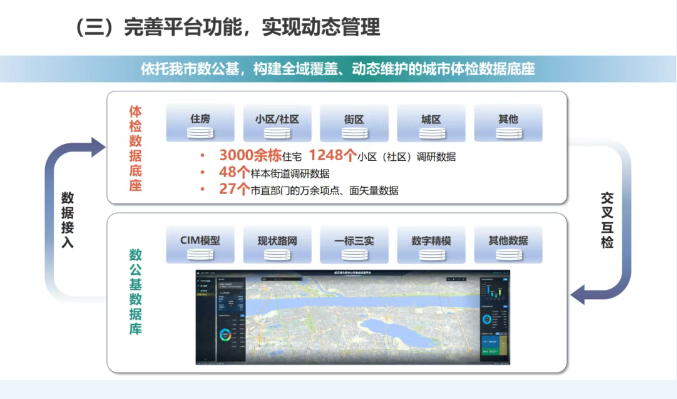The height and width of the screenshot is (399, 677).
Task: Click the 3D city map screenshot
Action: pyautogui.click(x=353, y=317)
